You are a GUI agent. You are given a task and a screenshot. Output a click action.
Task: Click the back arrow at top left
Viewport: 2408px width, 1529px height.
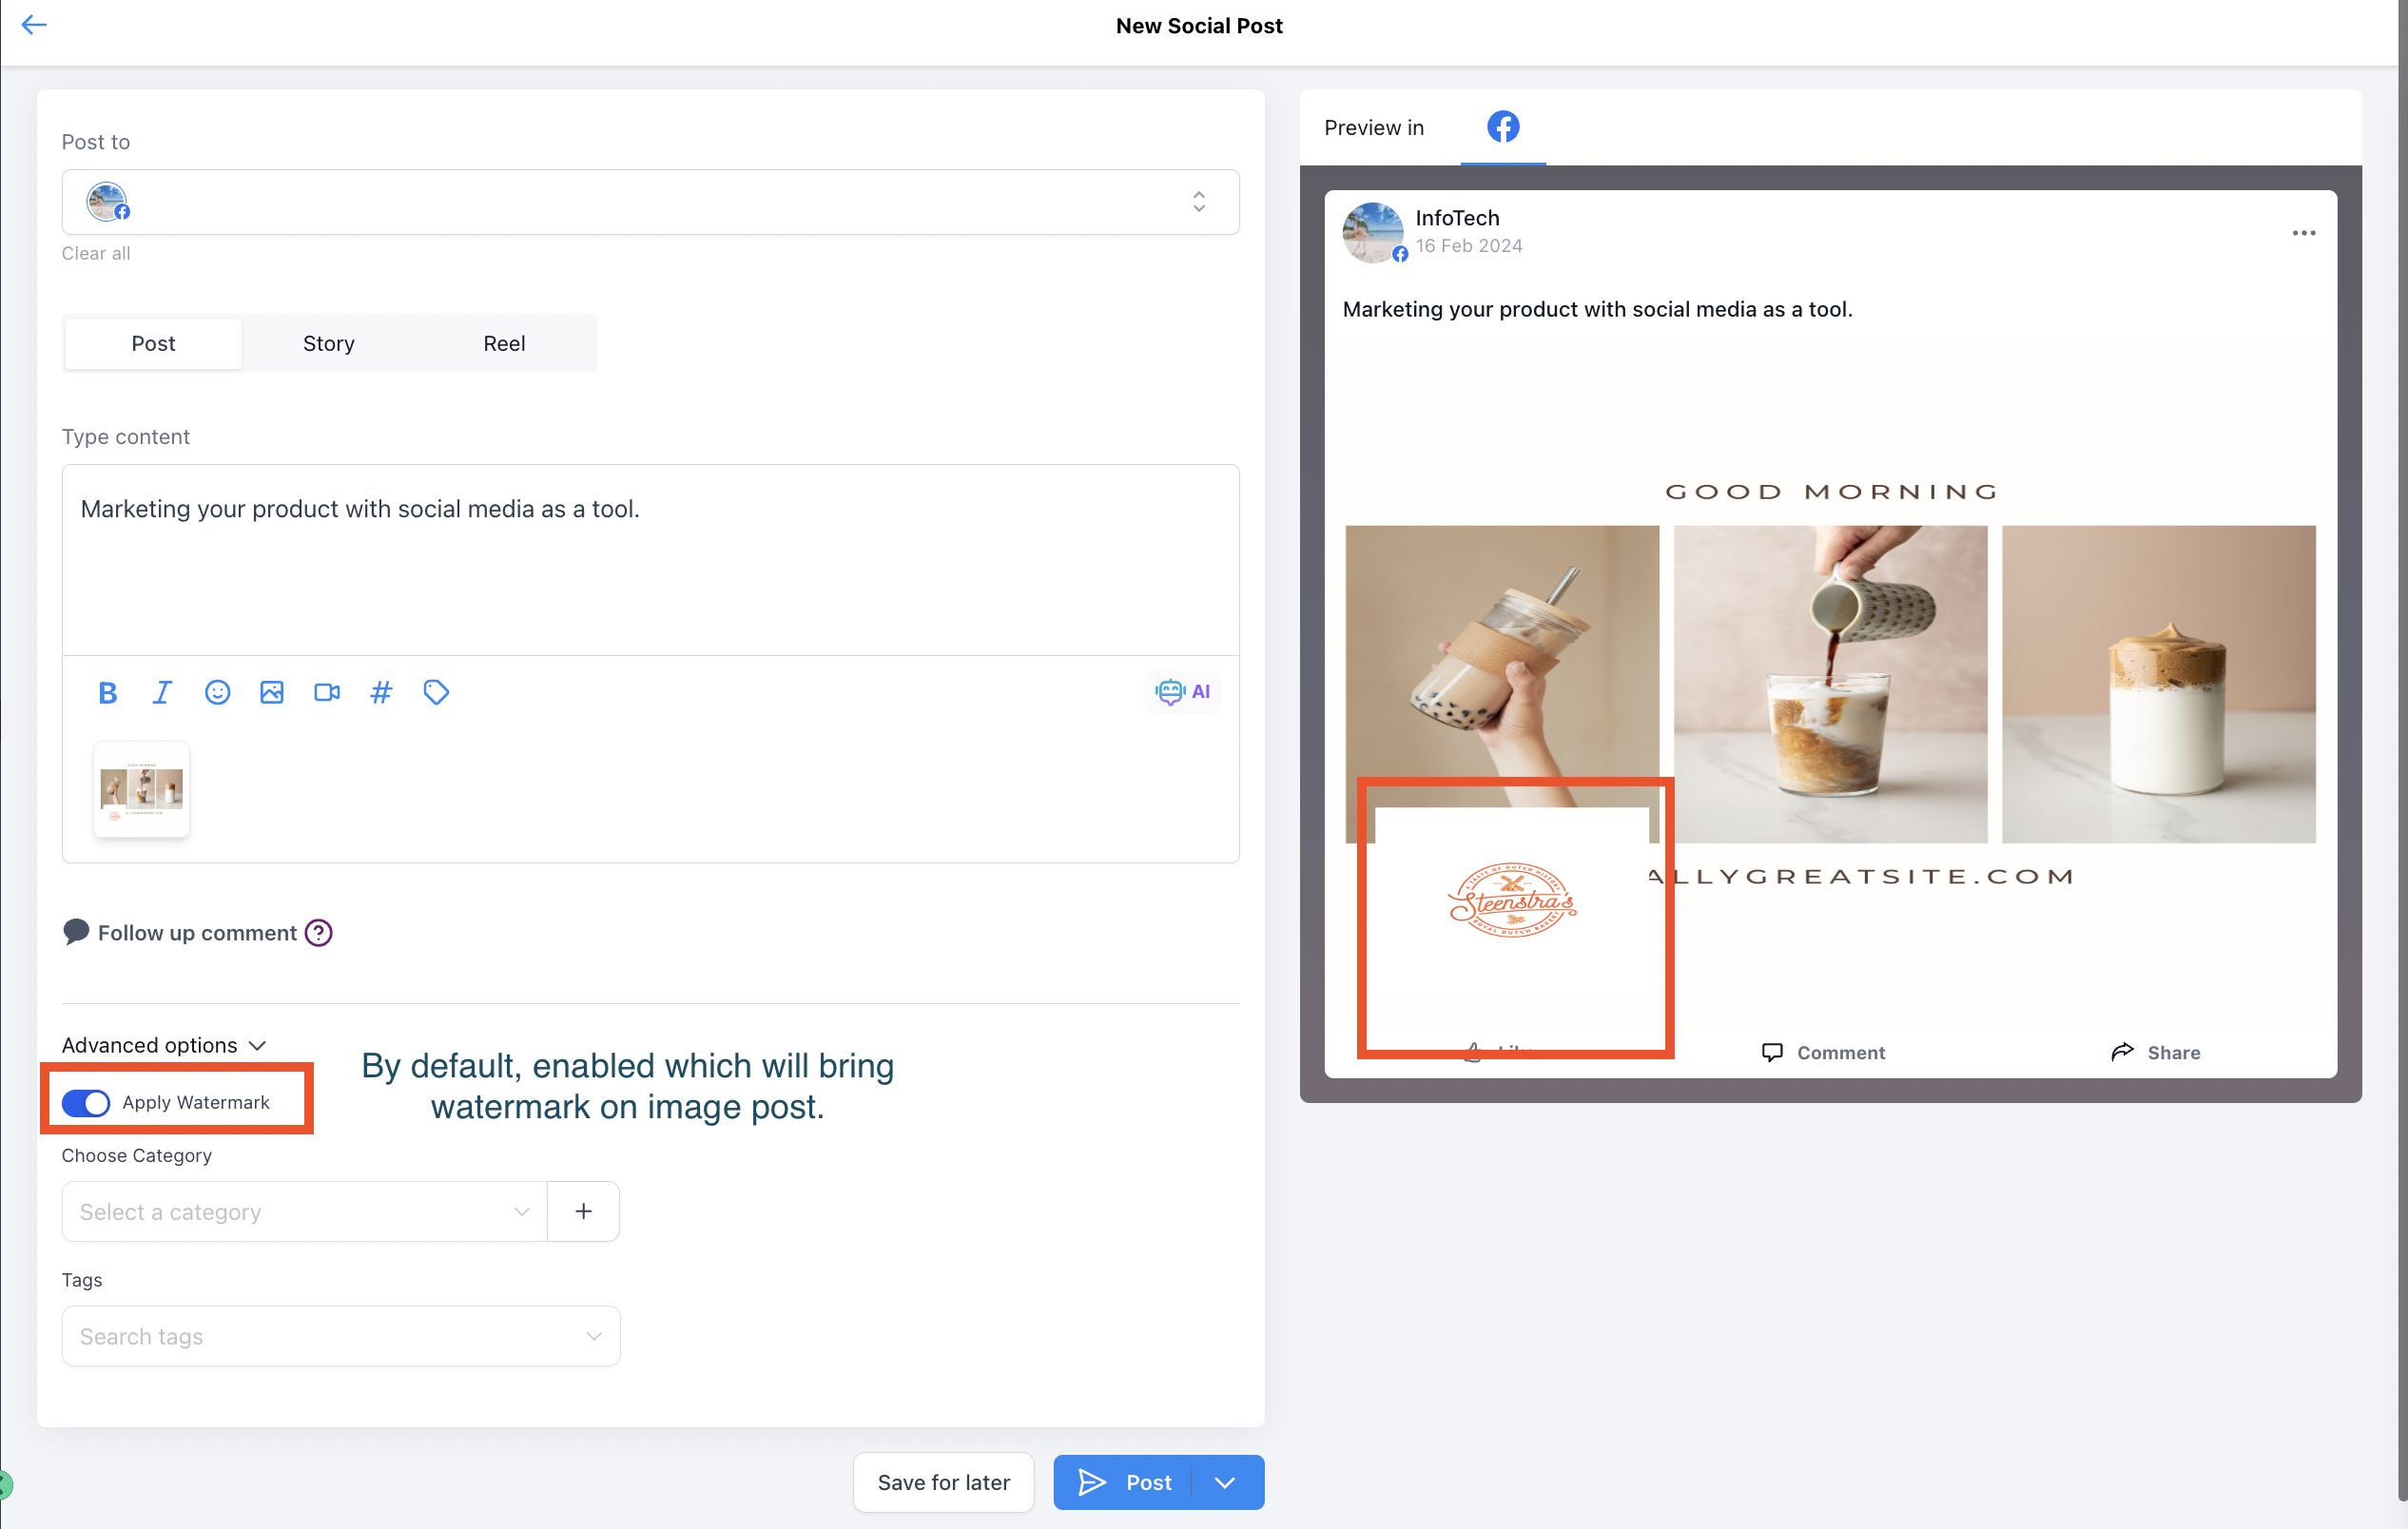(x=34, y=25)
